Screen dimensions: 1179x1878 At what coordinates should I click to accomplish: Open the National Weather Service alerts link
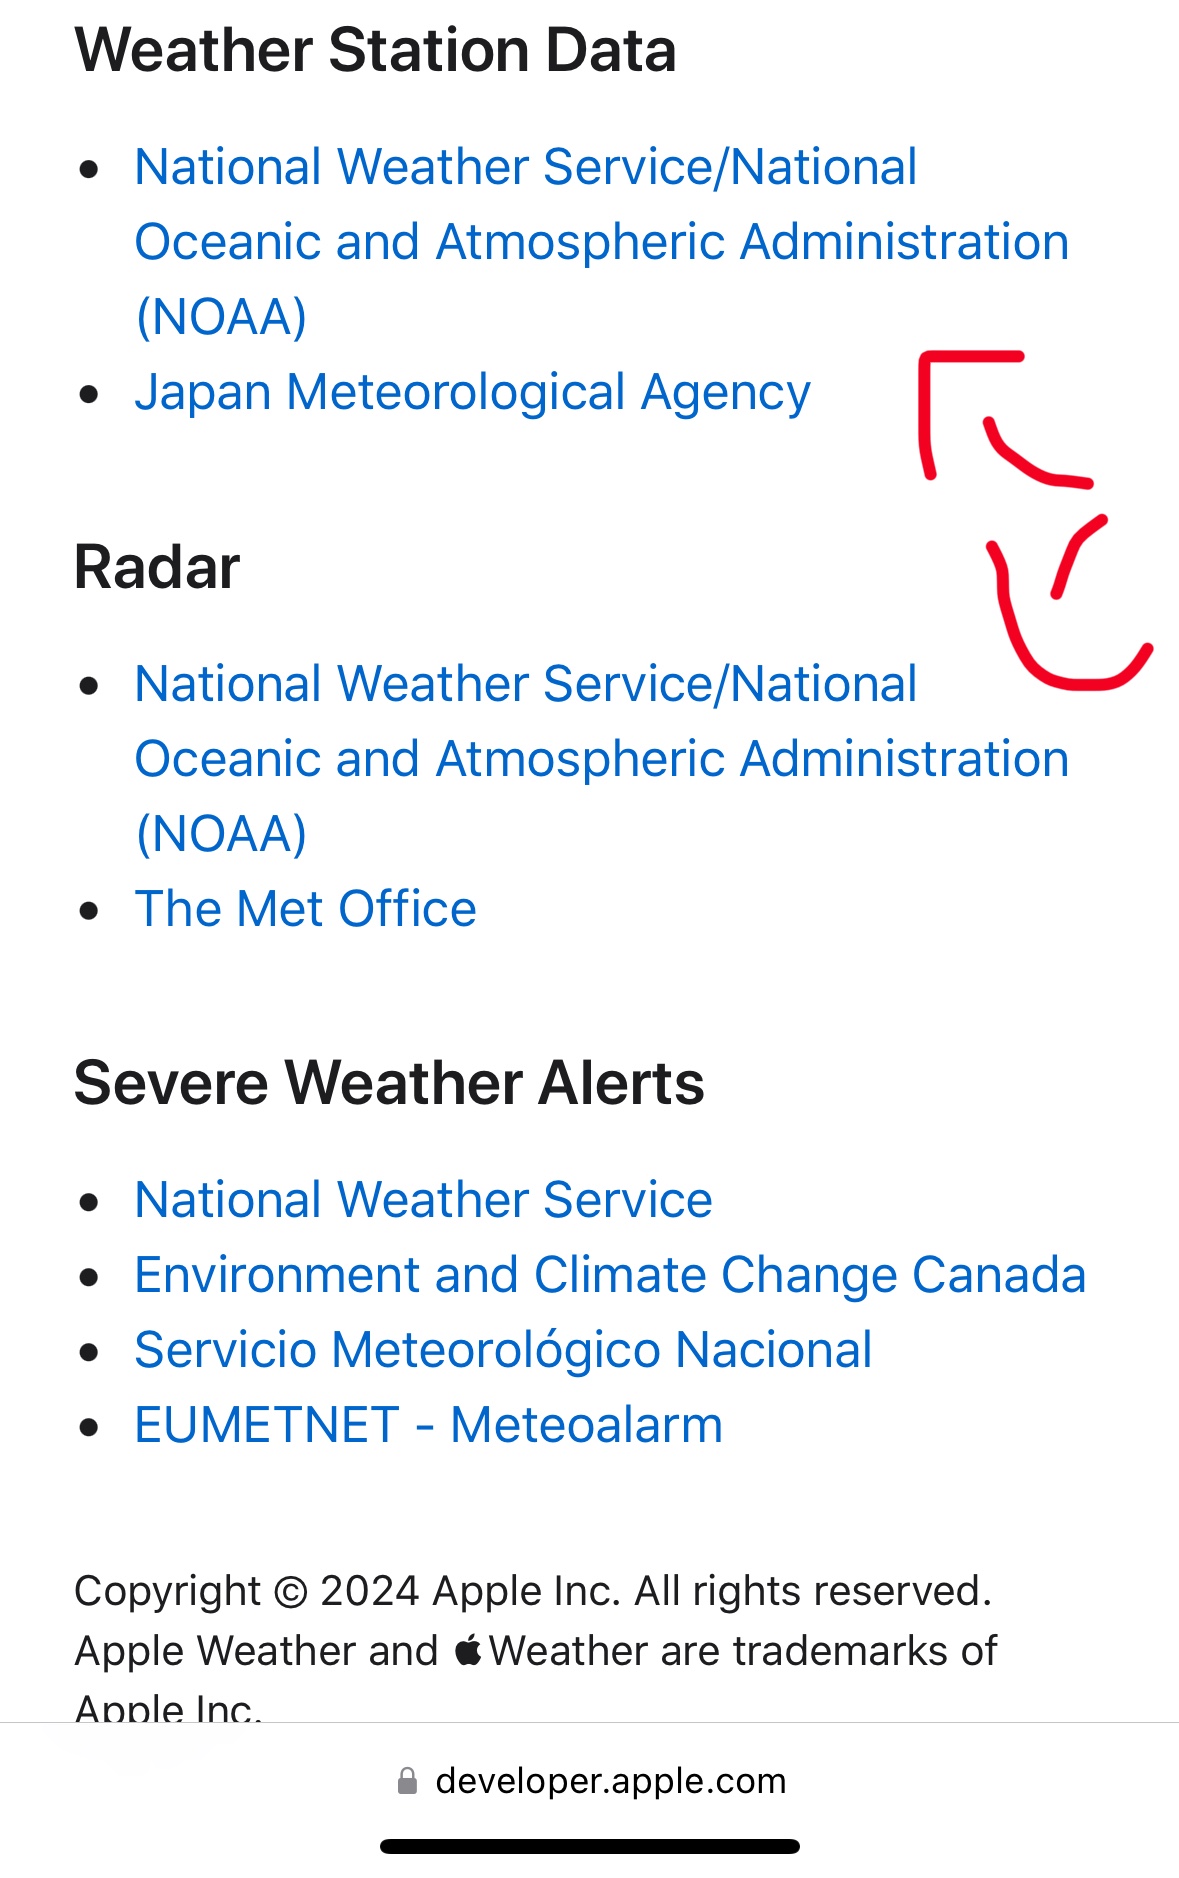[x=423, y=1199]
